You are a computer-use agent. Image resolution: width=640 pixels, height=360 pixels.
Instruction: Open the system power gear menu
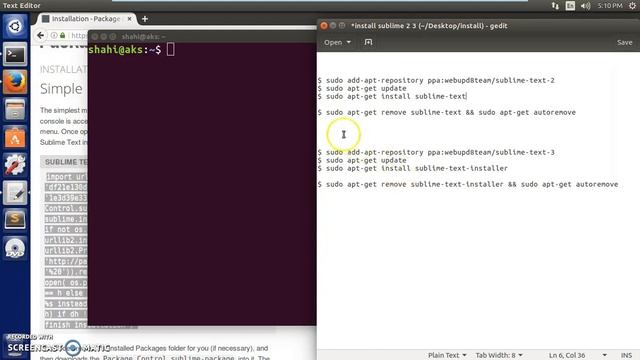[632, 6]
